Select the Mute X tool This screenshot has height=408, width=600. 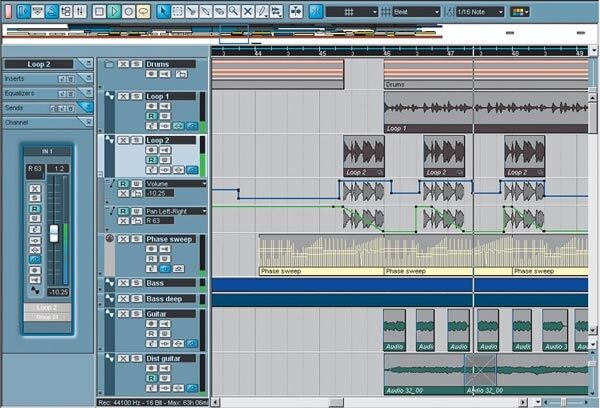248,11
